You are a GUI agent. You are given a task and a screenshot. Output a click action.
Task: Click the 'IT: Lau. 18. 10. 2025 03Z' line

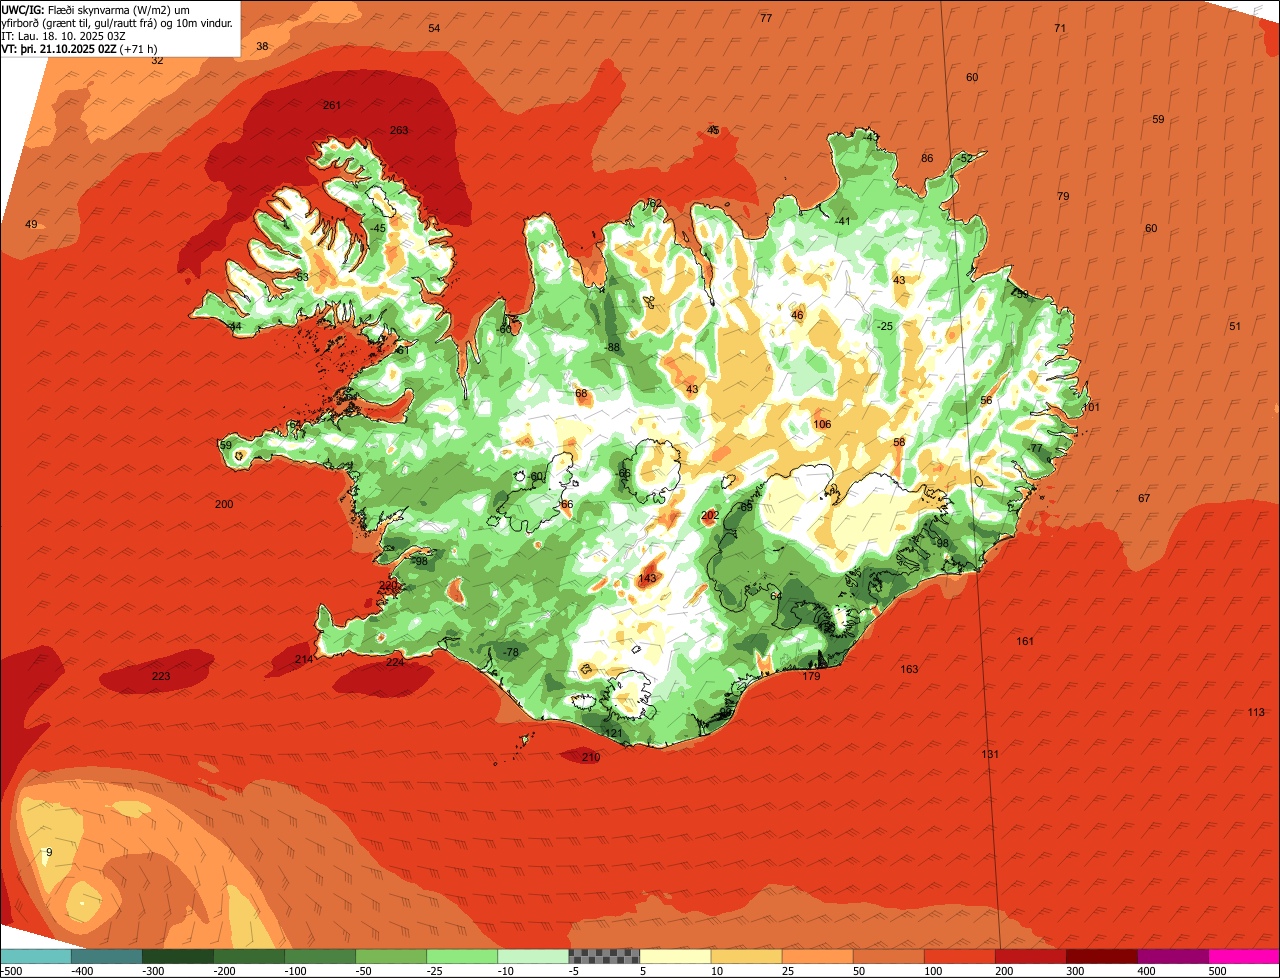[64, 36]
